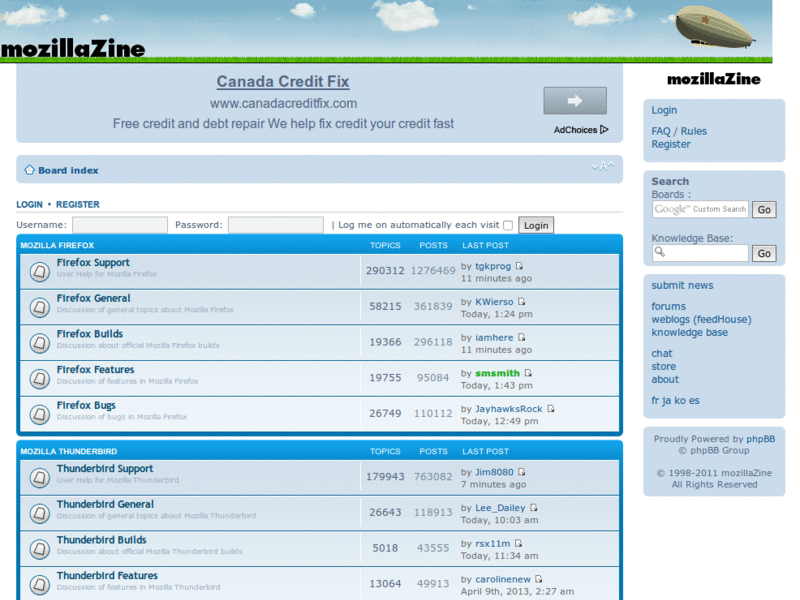Viewport: 800px width, 600px height.
Task: Open the weblogs (feedHouse) link
Action: pos(702,320)
